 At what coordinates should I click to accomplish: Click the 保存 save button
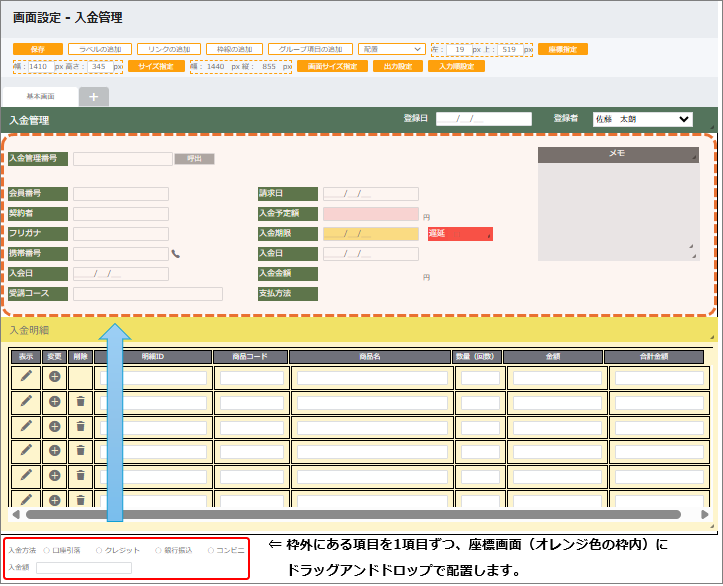(x=38, y=48)
